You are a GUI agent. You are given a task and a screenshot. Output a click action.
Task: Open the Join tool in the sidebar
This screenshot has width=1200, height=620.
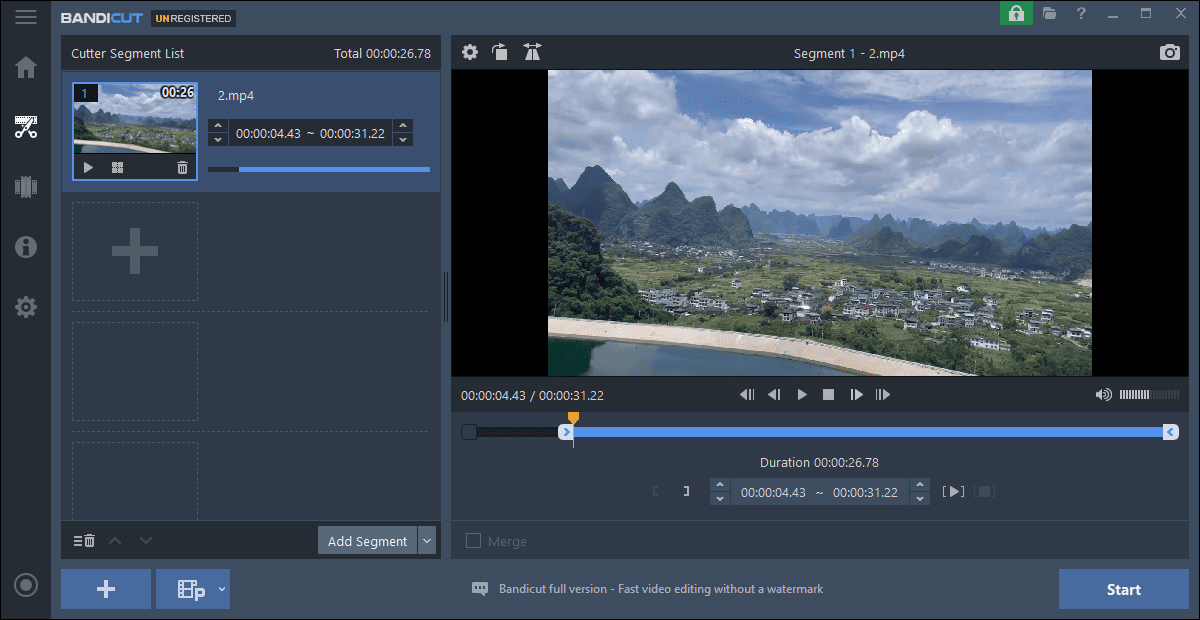point(26,187)
